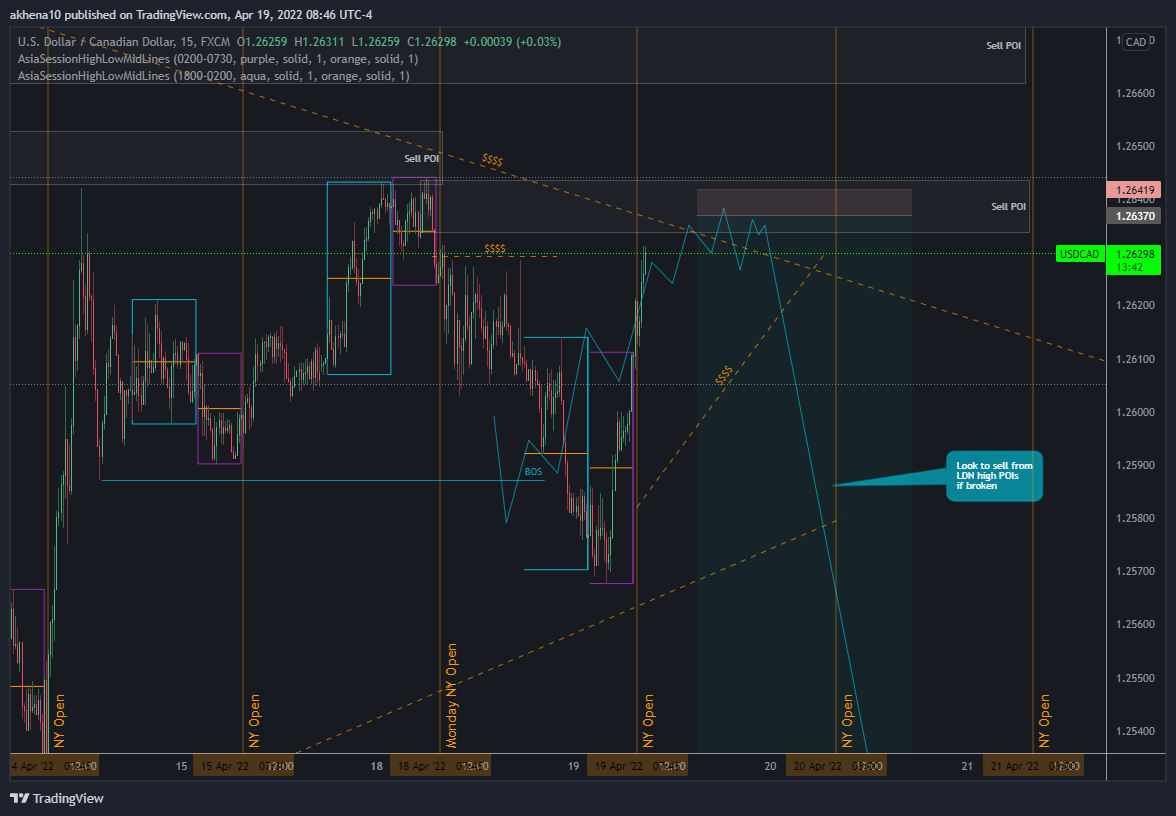Click the CAD currency button on price axis
The height and width of the screenshot is (816, 1176).
(x=1136, y=42)
